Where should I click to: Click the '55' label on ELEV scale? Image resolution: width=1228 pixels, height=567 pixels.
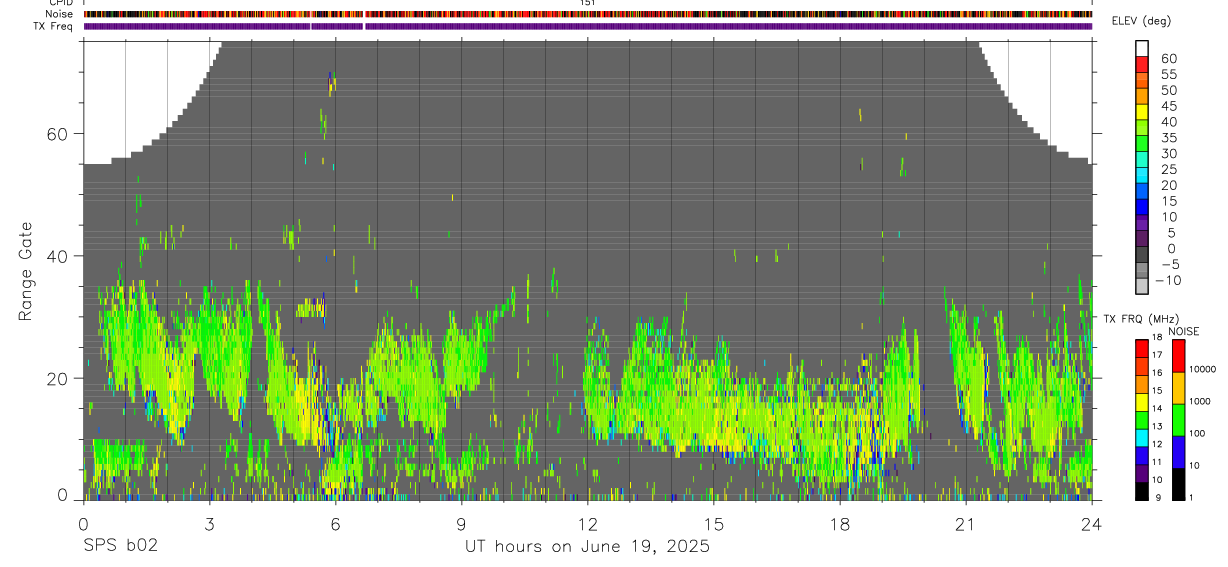coord(1168,75)
